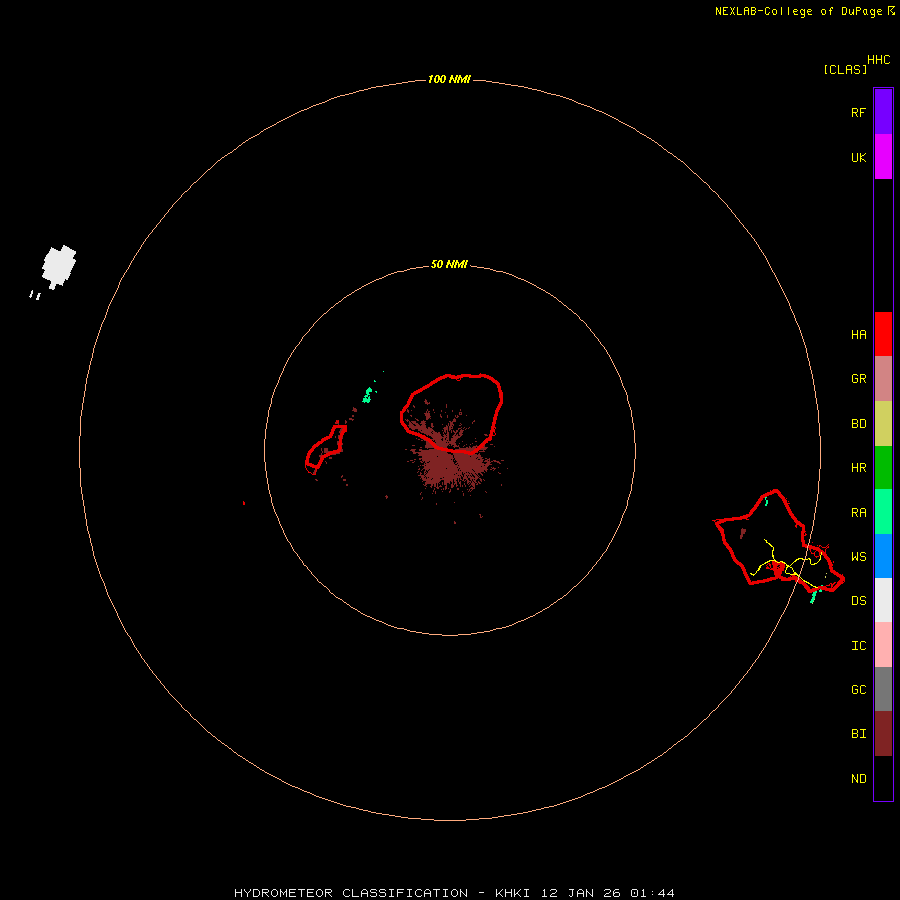
Task: Click the white dry snow echo blob
Action: click(59, 267)
